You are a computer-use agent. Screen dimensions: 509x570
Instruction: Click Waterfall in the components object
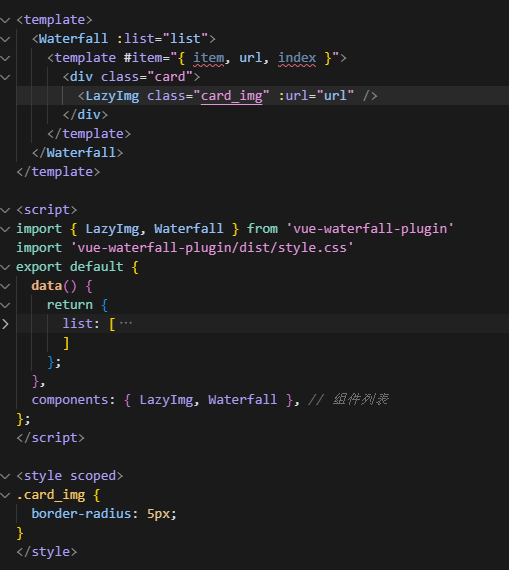(243, 400)
